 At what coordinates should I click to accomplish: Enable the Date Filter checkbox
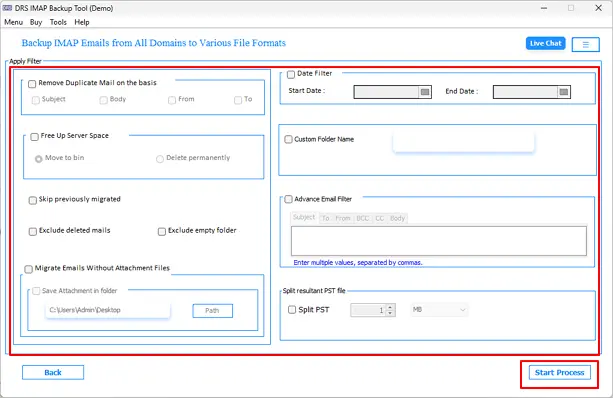pyautogui.click(x=291, y=74)
